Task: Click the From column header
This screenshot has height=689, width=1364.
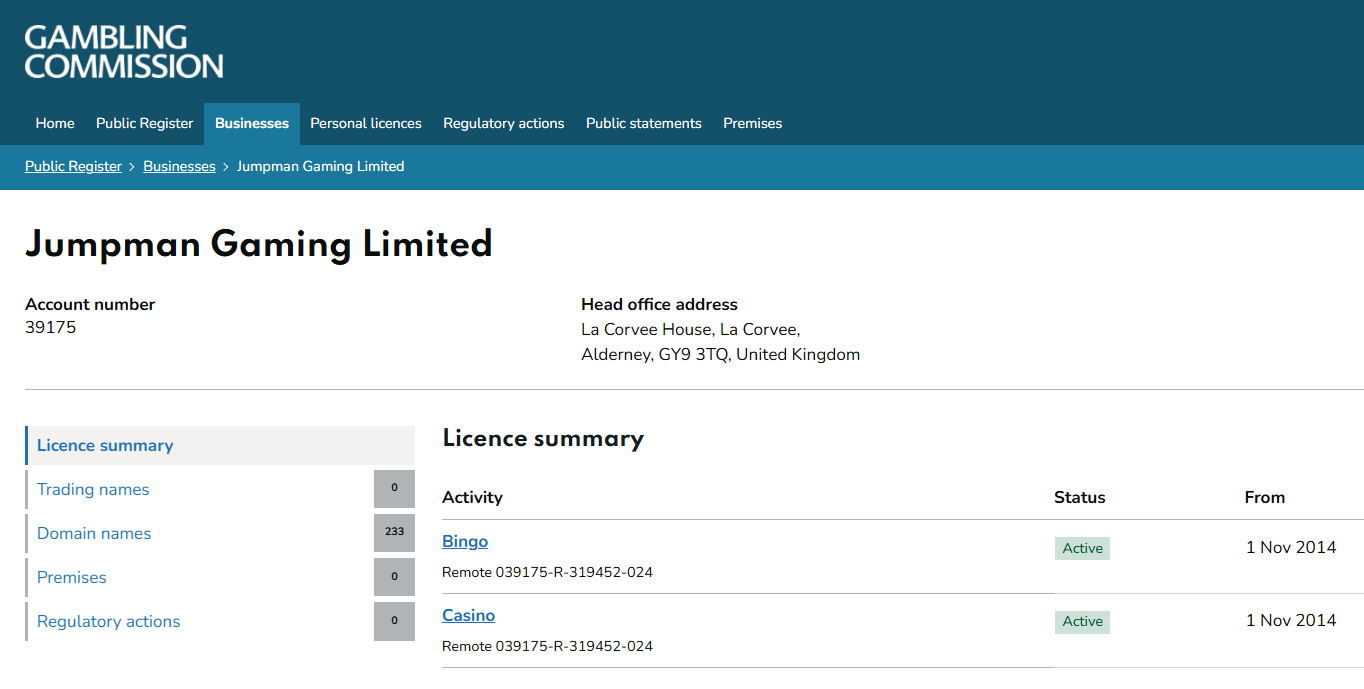Action: [x=1265, y=498]
